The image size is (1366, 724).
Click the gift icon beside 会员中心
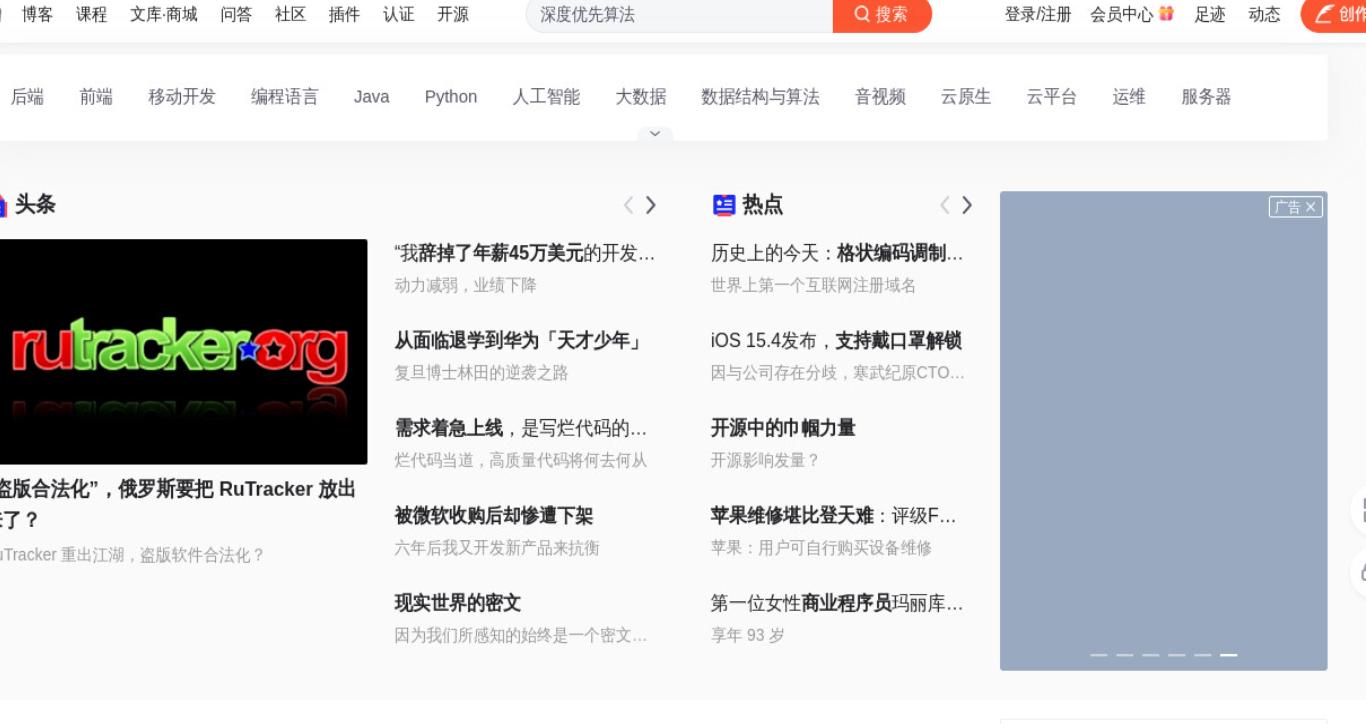tap(1166, 14)
